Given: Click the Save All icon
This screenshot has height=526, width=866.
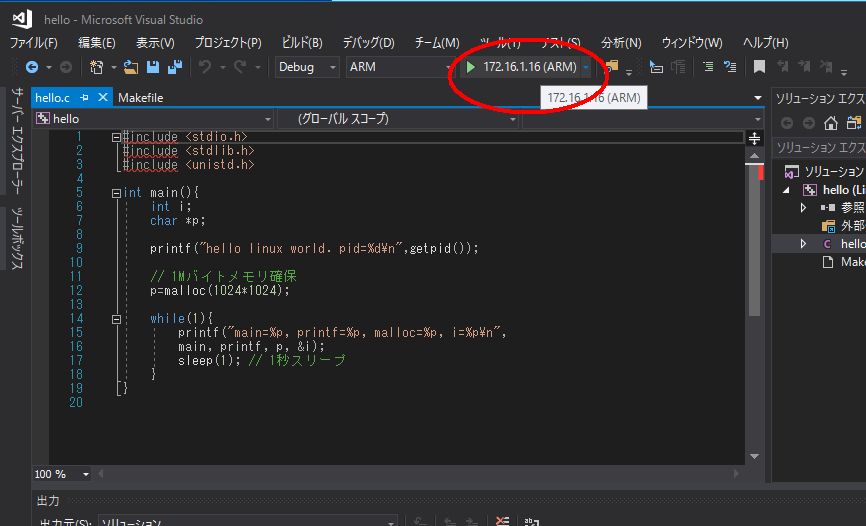Looking at the screenshot, I should point(175,67).
